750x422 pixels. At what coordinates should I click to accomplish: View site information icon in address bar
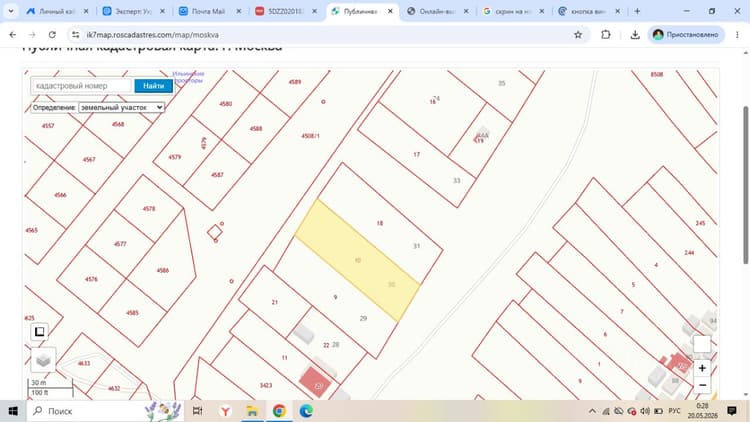coord(76,34)
